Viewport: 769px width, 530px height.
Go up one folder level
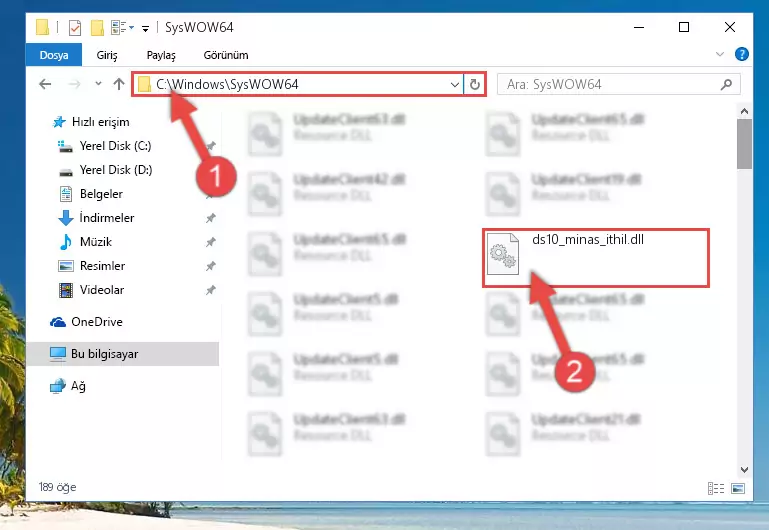coord(119,84)
